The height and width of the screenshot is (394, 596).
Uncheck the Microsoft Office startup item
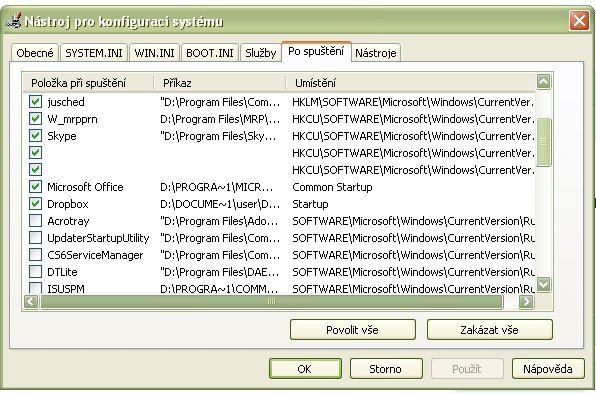coord(35,187)
